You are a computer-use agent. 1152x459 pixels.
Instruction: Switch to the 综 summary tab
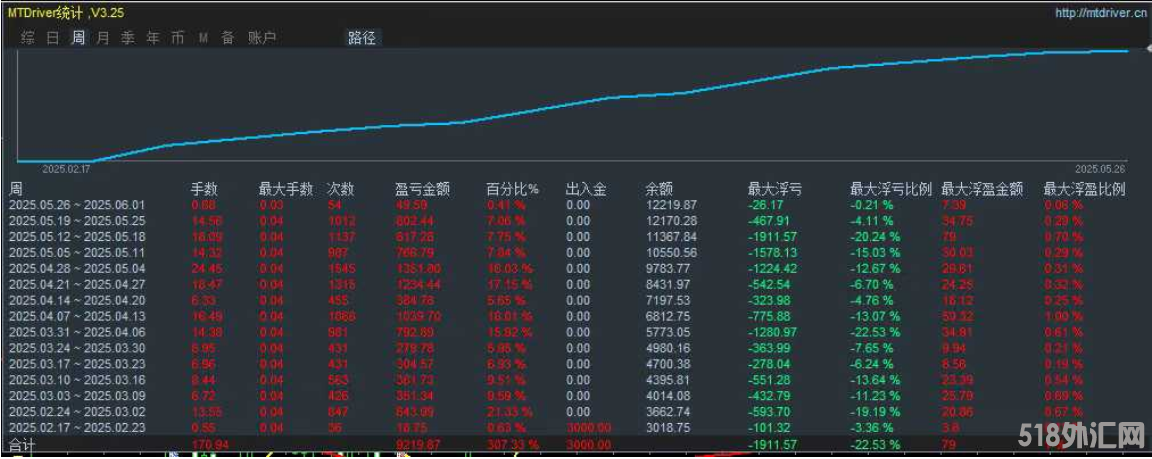coord(28,38)
